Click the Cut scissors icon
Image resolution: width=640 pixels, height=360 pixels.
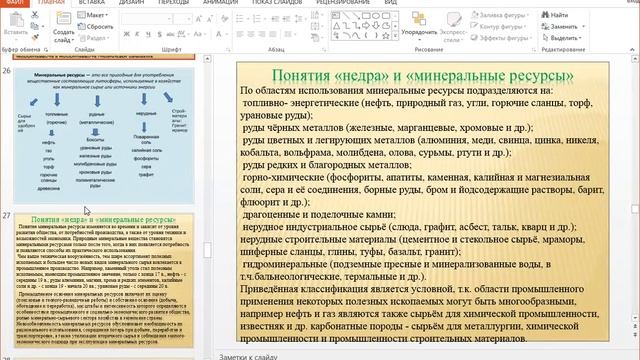[x=35, y=15]
